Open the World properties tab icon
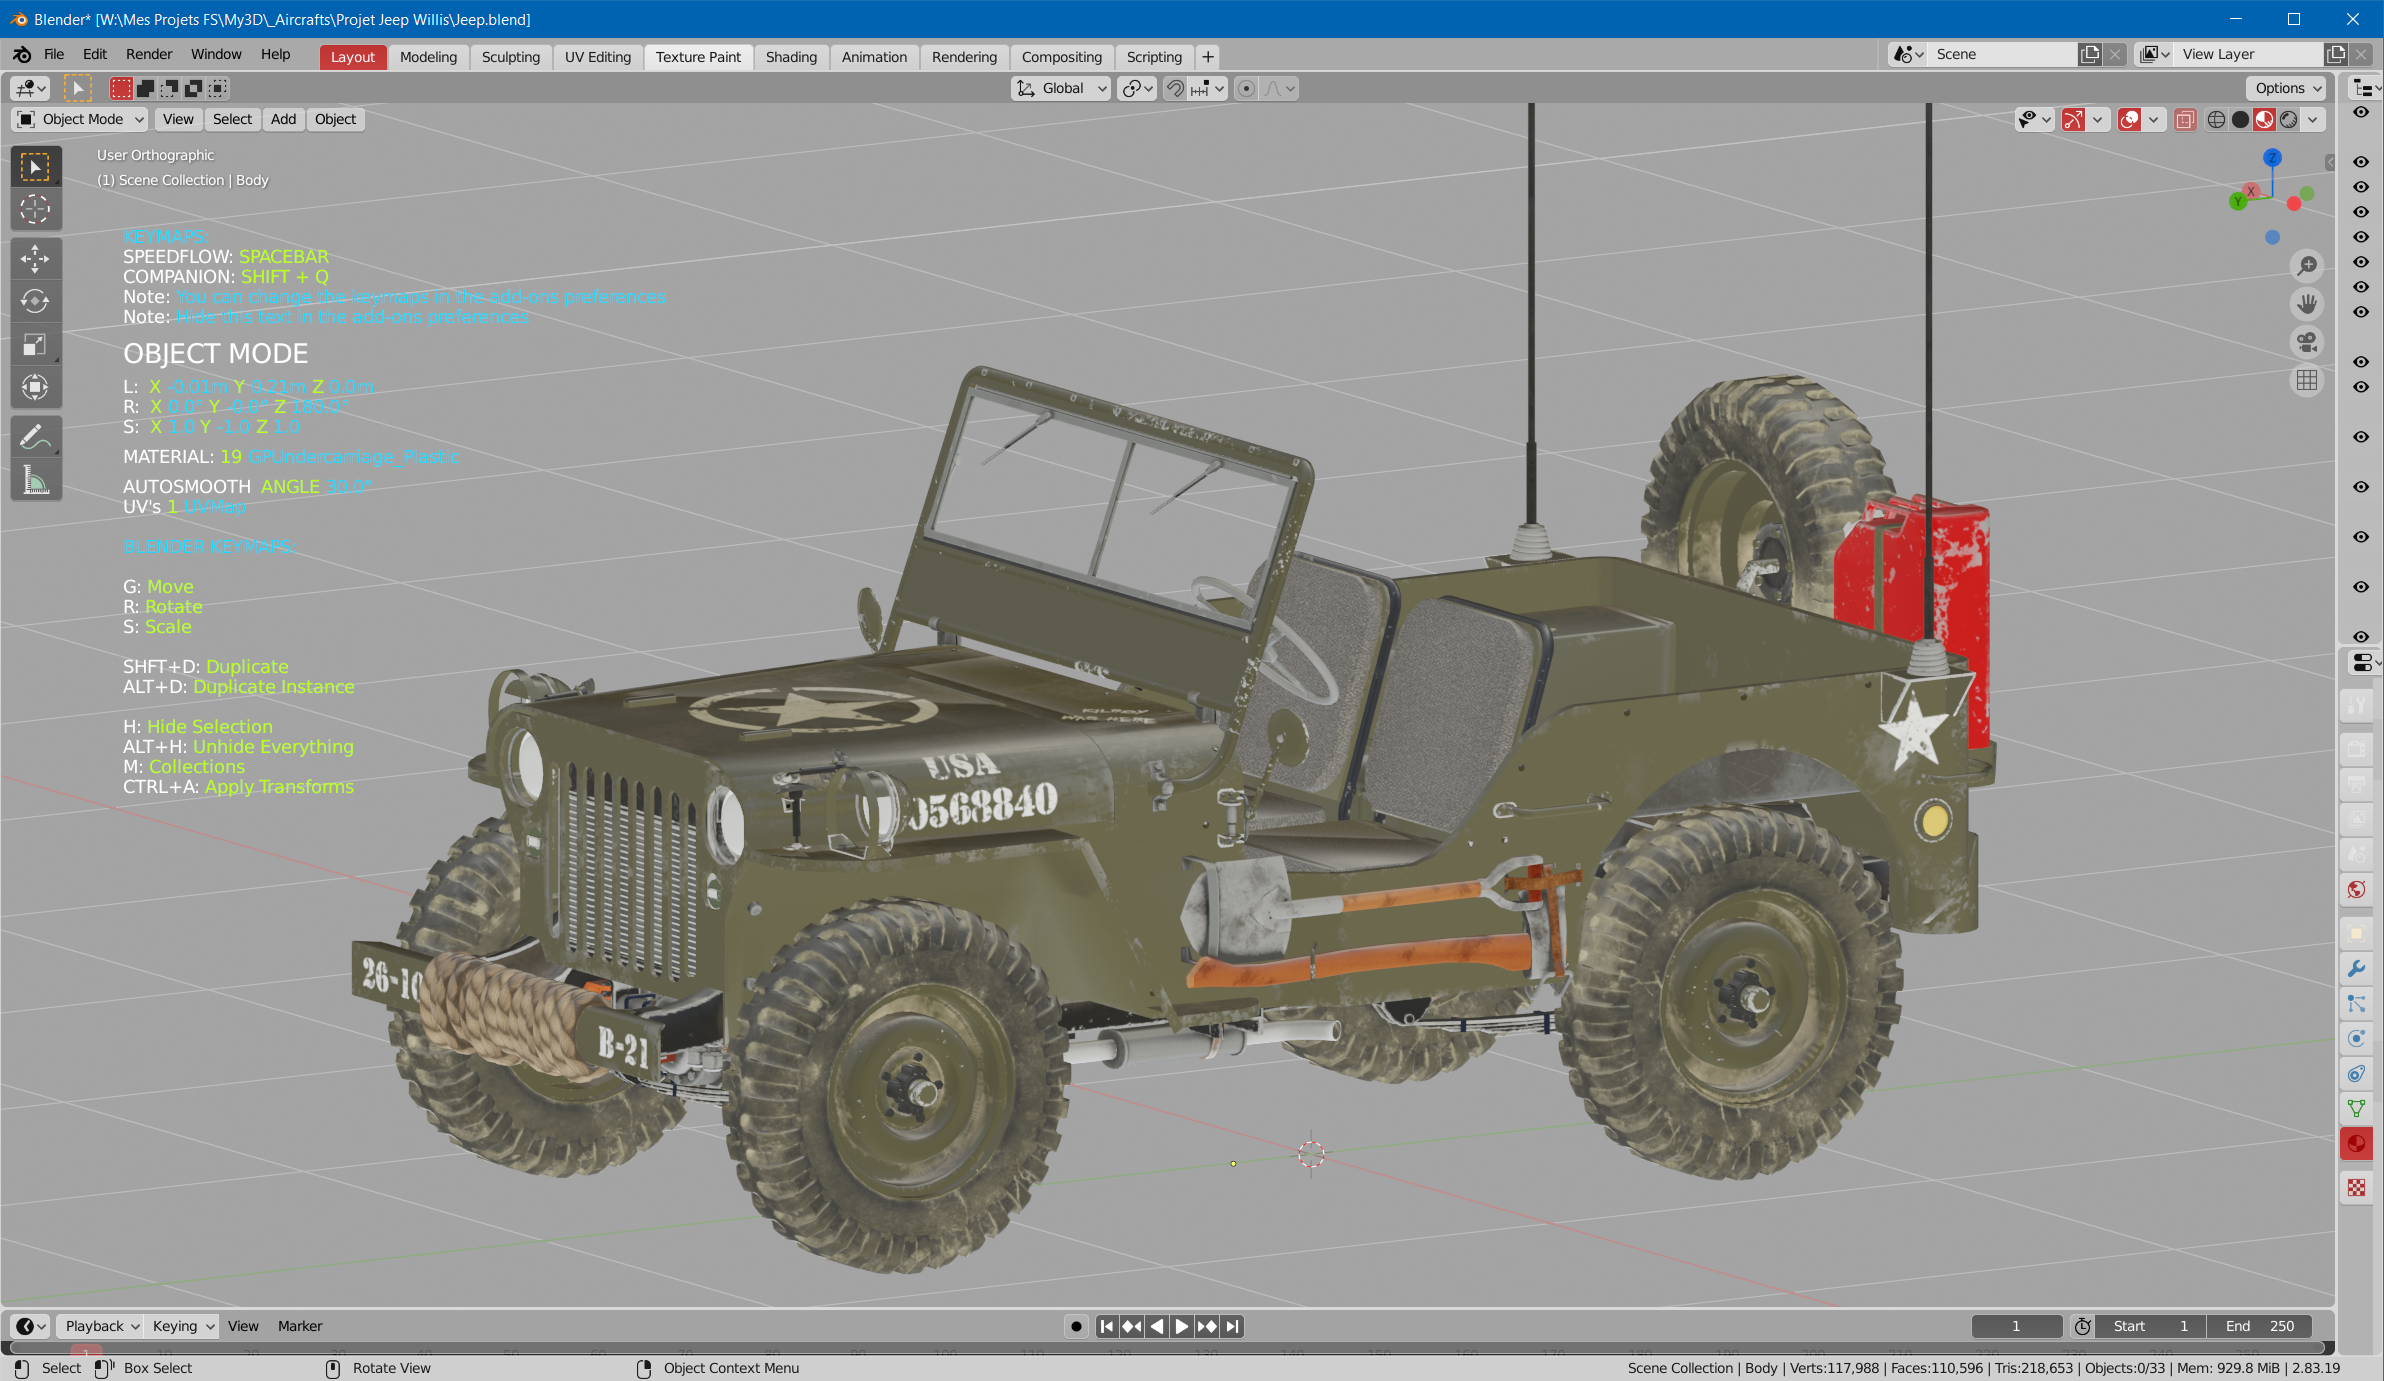The image size is (2384, 1381). (x=2357, y=890)
